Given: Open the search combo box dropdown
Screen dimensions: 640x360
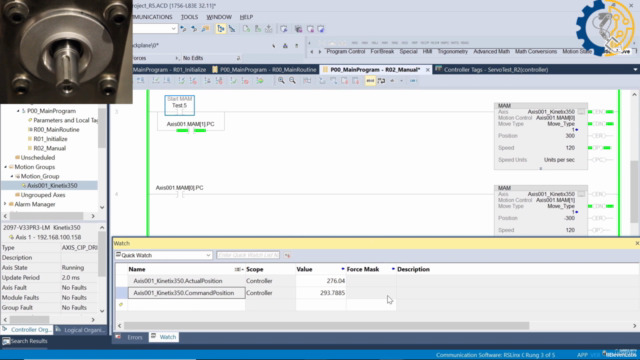Looking at the screenshot, I should 173,29.
